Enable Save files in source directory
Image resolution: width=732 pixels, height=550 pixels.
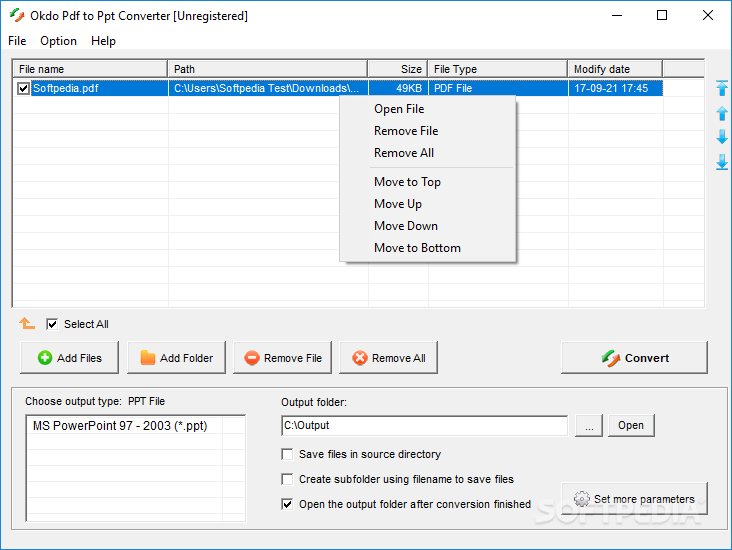287,454
